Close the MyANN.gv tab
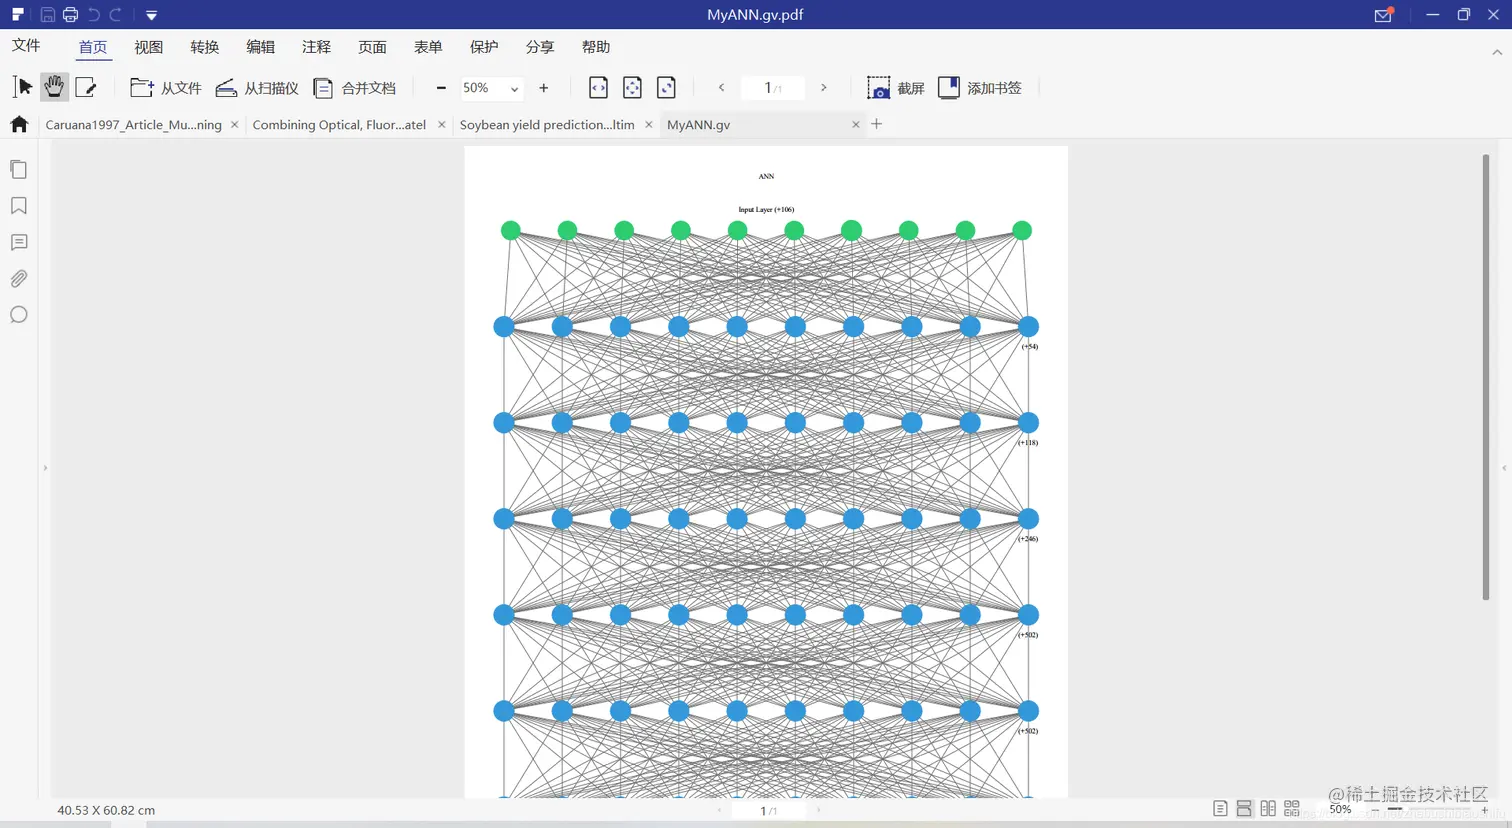 click(856, 125)
